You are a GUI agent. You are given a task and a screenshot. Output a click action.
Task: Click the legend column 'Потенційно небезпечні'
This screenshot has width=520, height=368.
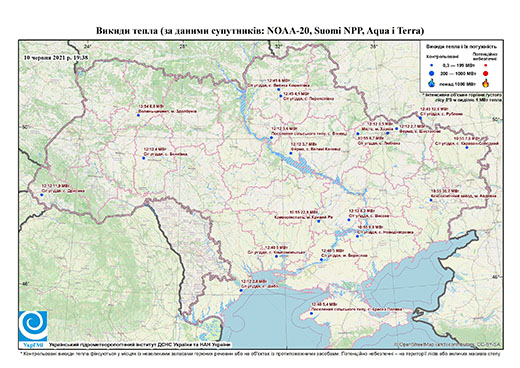click(x=485, y=56)
